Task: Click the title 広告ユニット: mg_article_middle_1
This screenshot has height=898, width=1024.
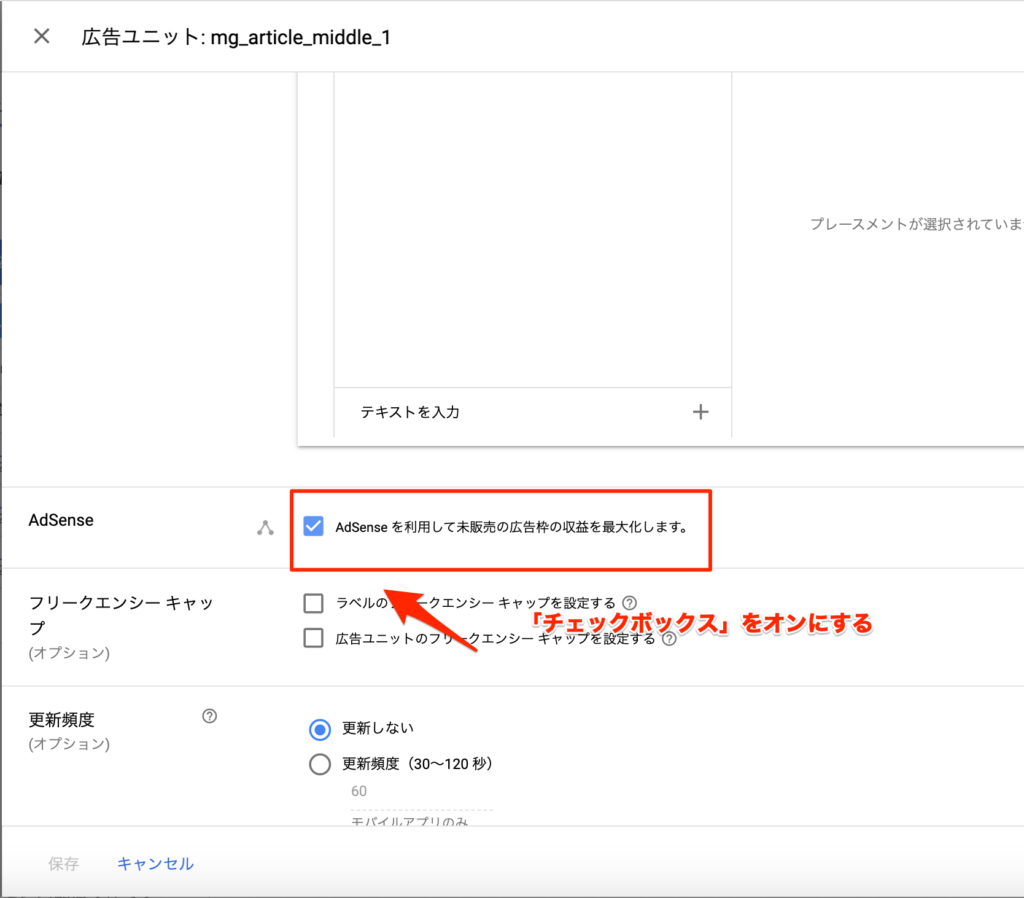Action: [x=236, y=37]
